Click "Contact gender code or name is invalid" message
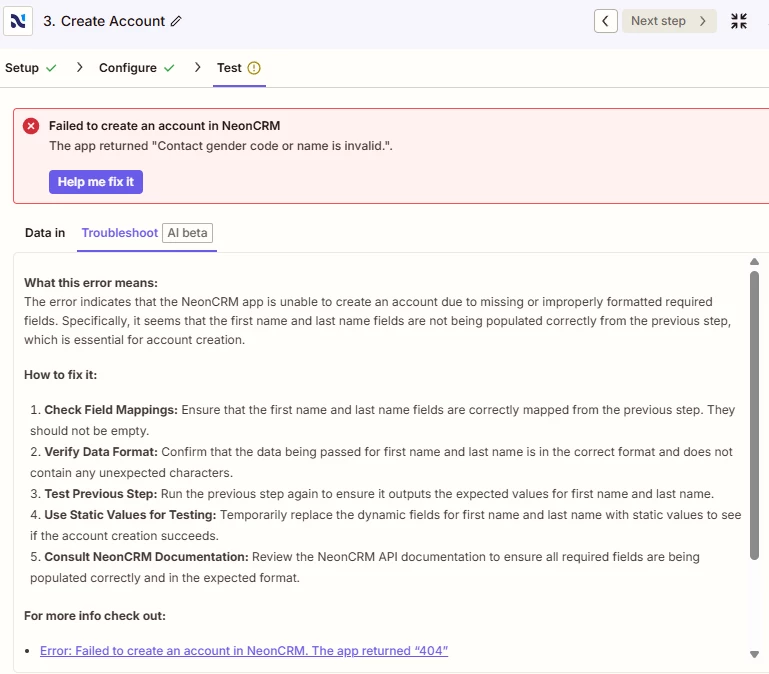 pyautogui.click(x=221, y=146)
